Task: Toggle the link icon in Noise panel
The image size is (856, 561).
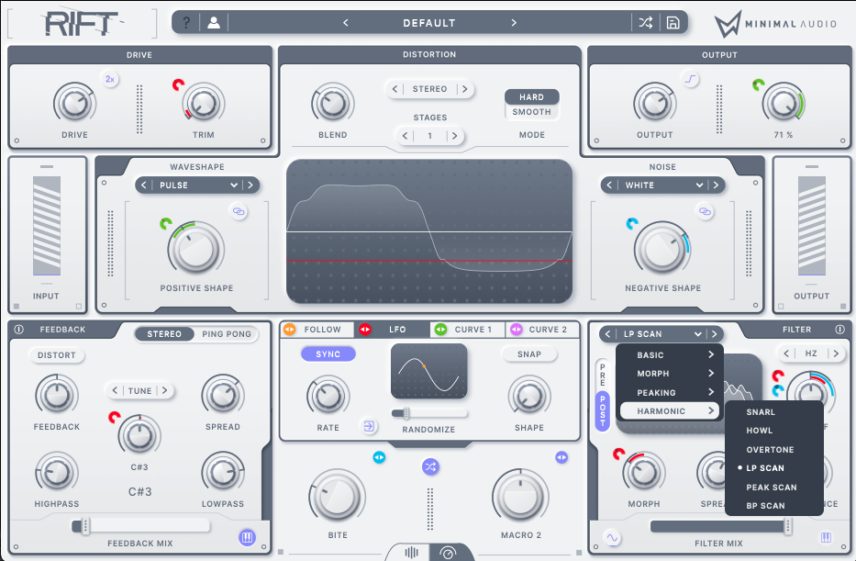Action: coord(705,211)
